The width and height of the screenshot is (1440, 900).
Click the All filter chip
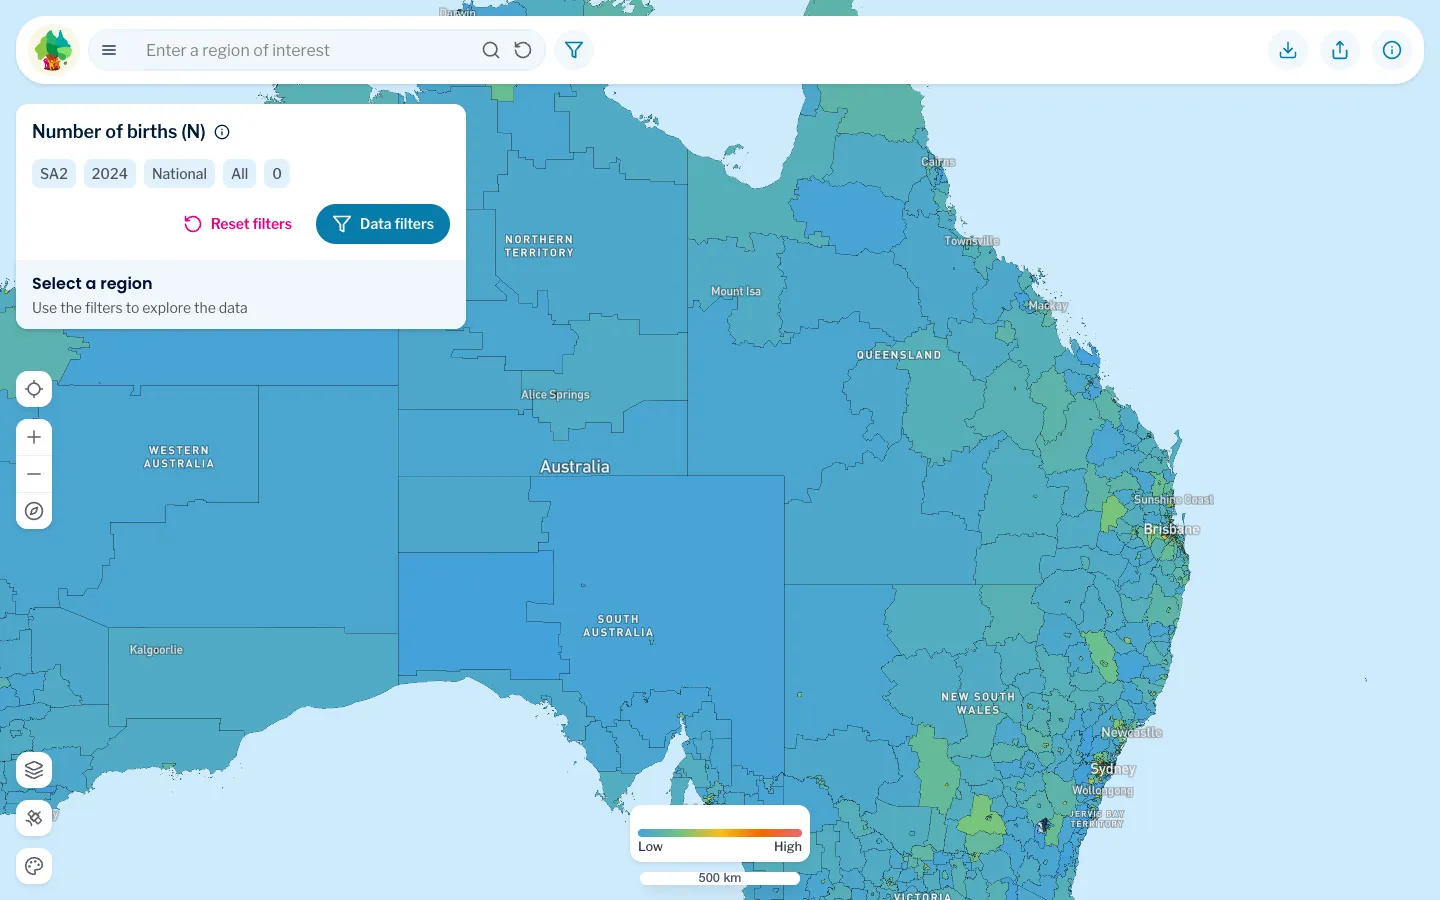240,174
